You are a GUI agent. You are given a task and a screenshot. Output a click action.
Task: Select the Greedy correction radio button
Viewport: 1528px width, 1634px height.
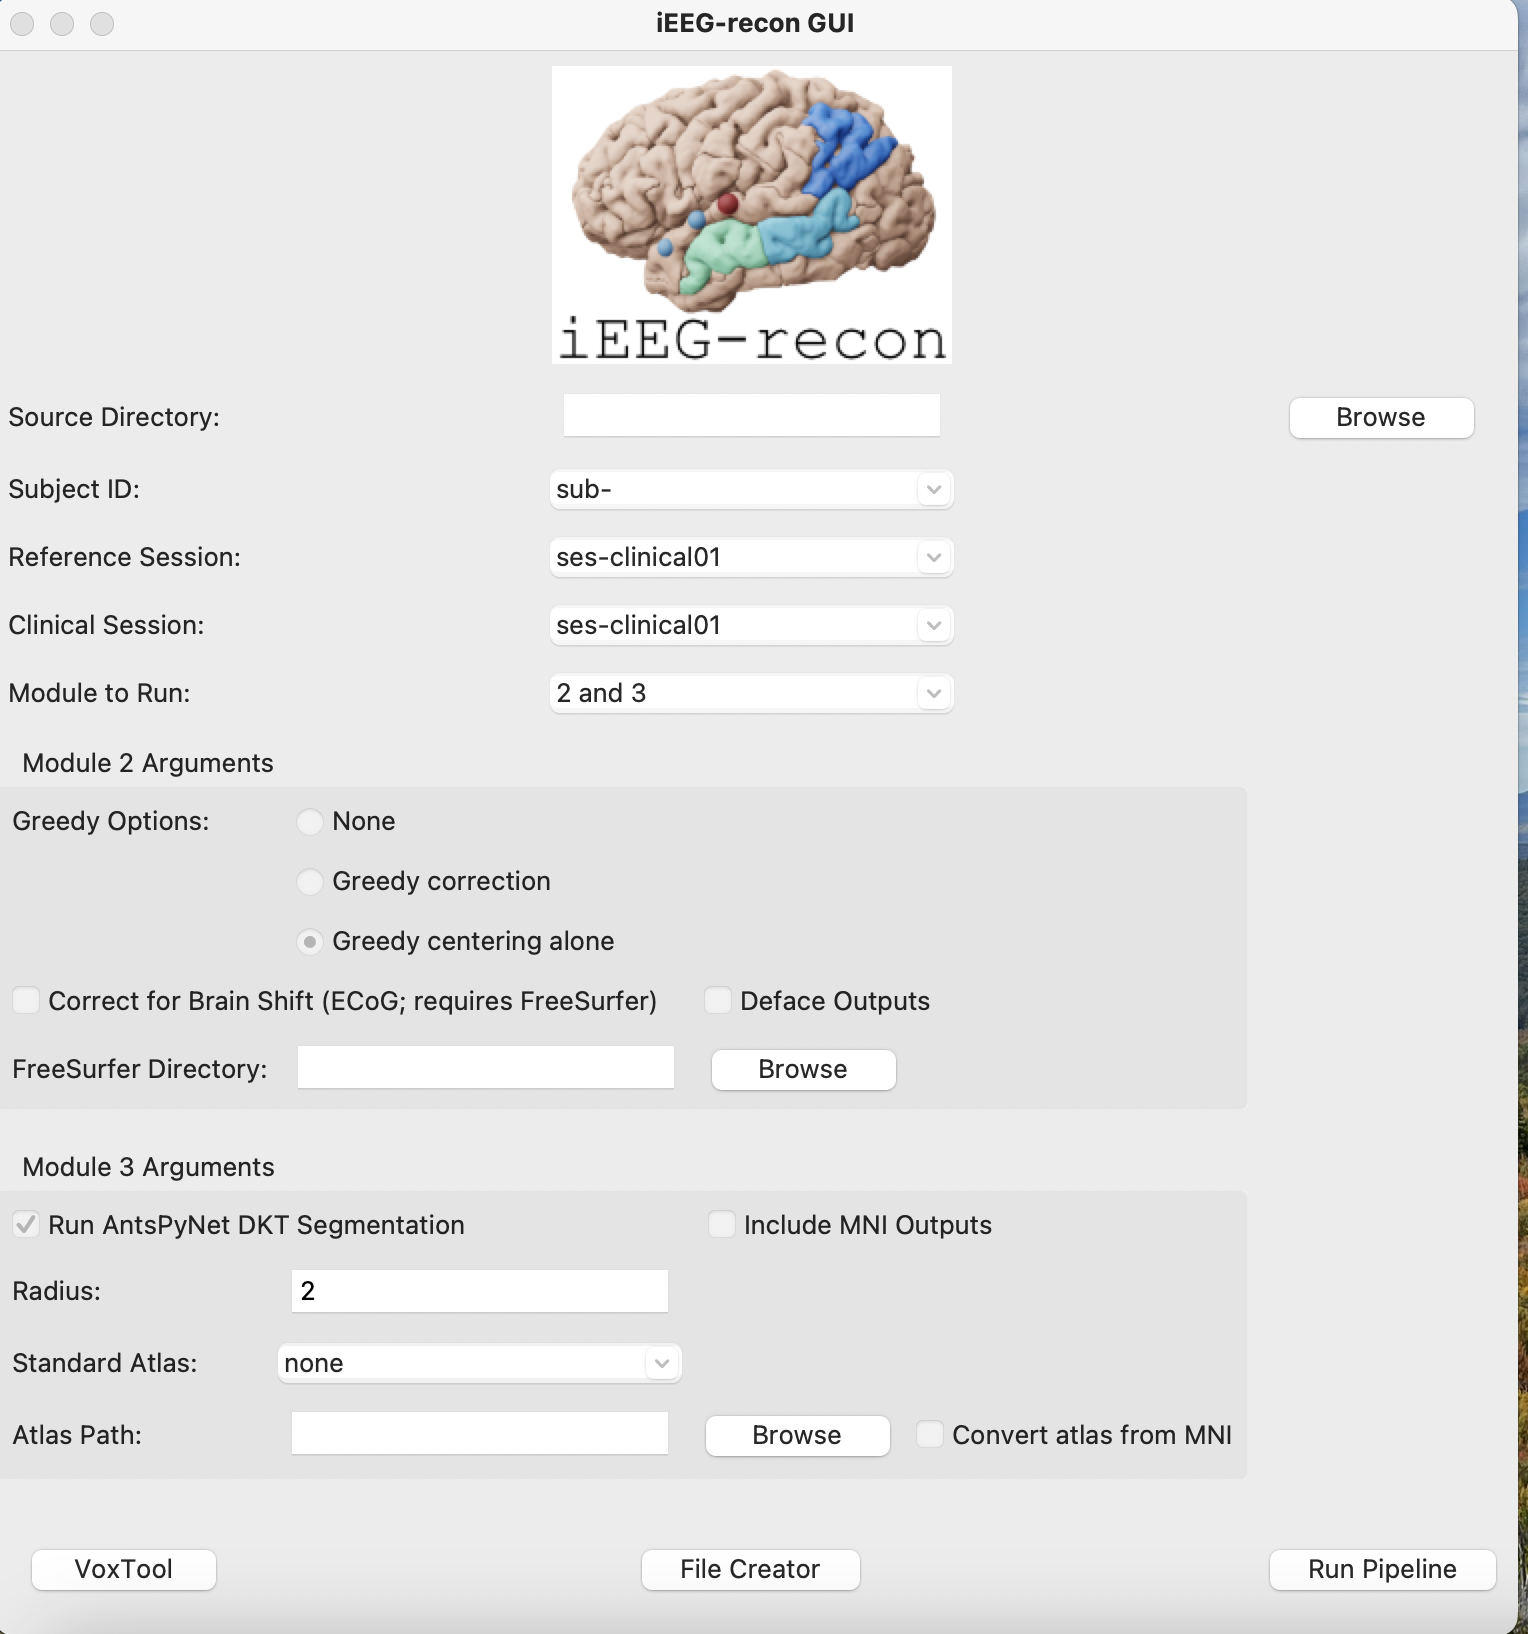pyautogui.click(x=310, y=881)
